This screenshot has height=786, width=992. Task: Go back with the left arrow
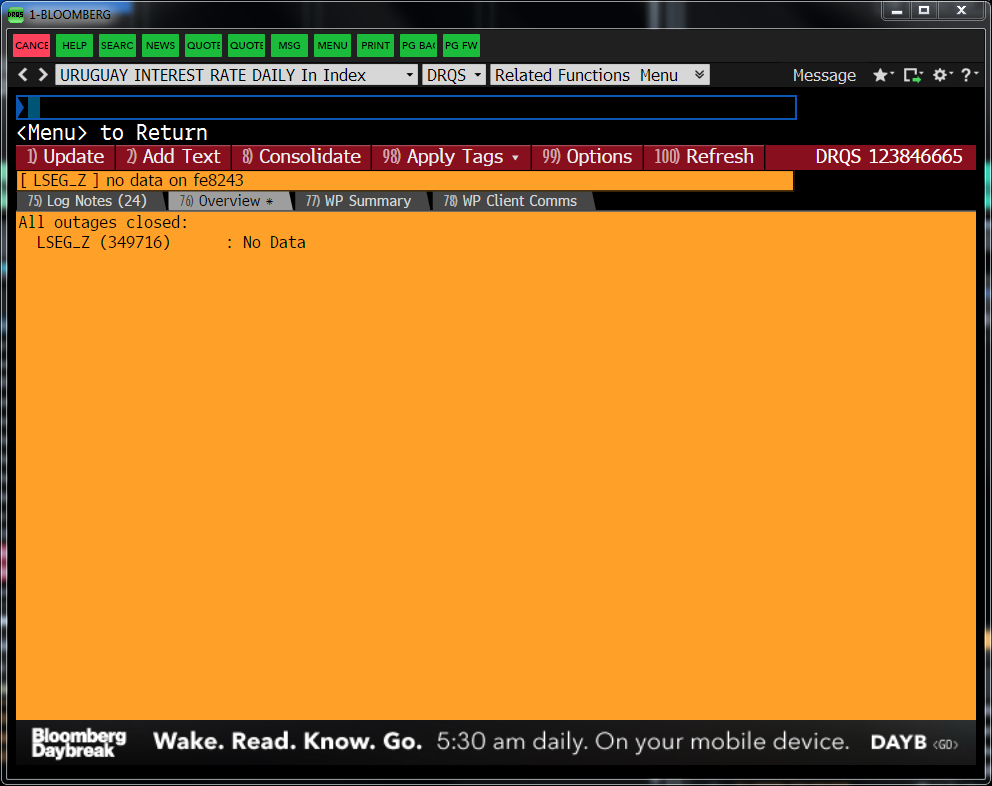[23, 75]
